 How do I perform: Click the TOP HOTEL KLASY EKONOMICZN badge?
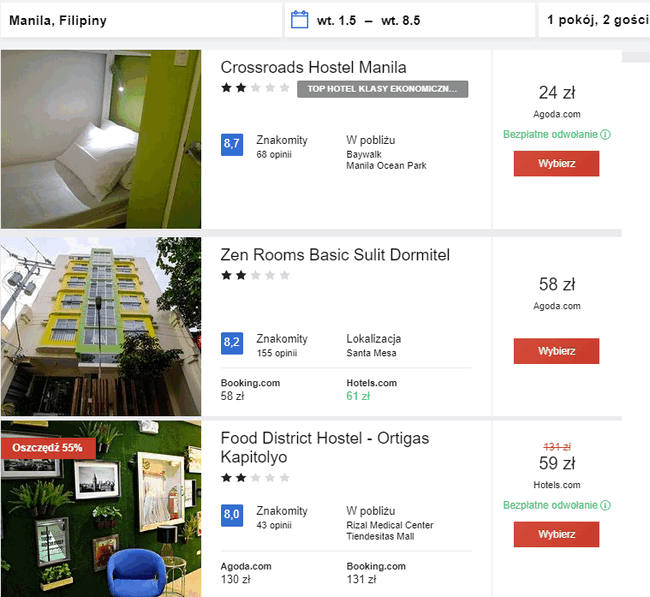[382, 89]
